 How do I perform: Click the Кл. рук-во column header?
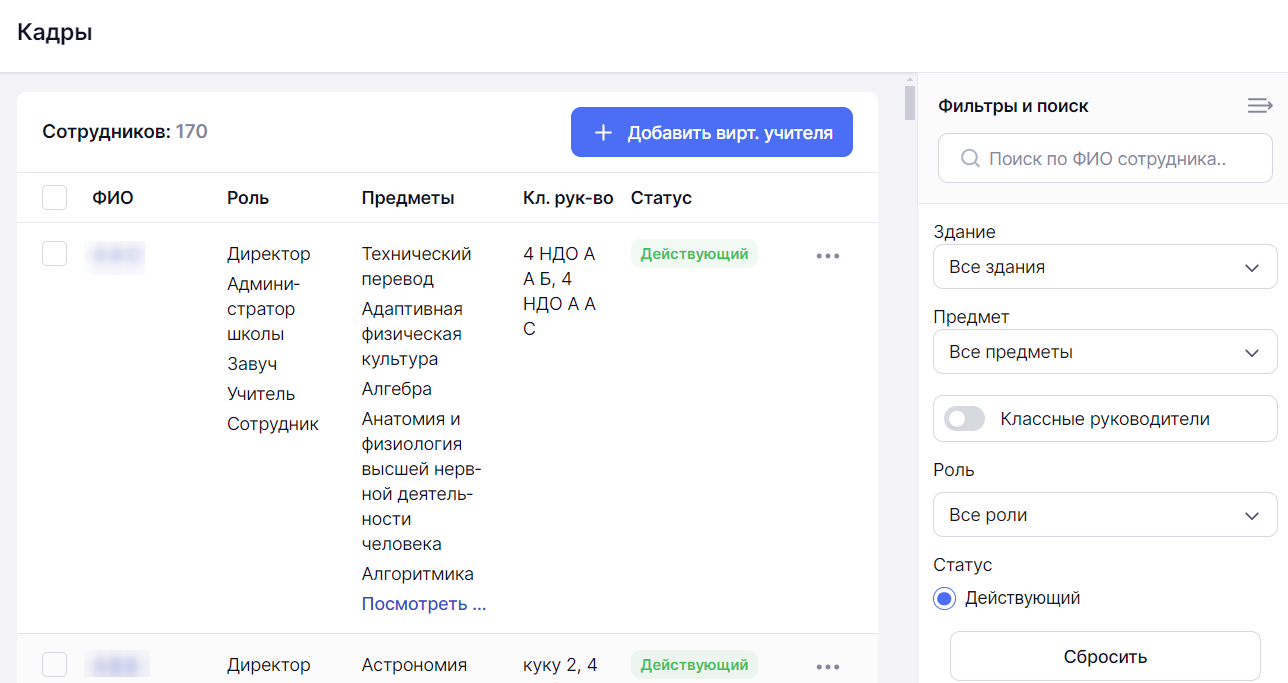(568, 198)
